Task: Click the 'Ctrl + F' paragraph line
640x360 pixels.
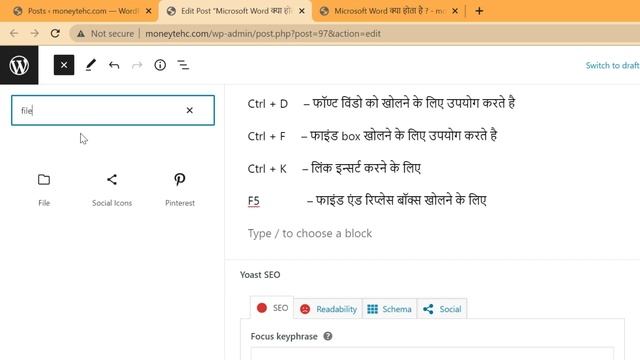Action: pyautogui.click(x=372, y=136)
